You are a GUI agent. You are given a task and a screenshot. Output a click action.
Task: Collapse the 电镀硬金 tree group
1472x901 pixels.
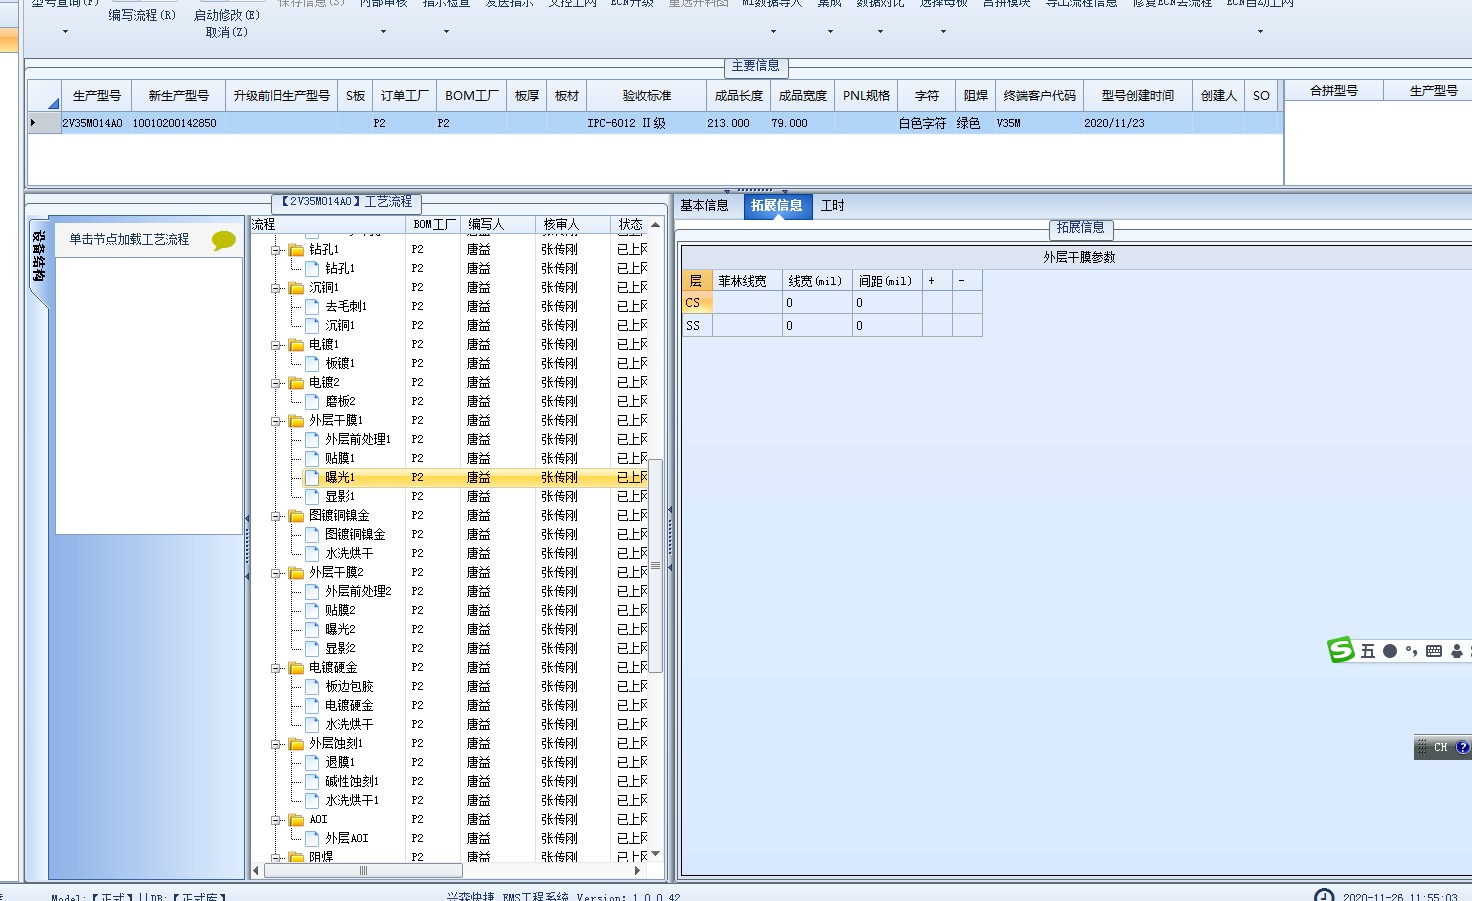coord(276,668)
